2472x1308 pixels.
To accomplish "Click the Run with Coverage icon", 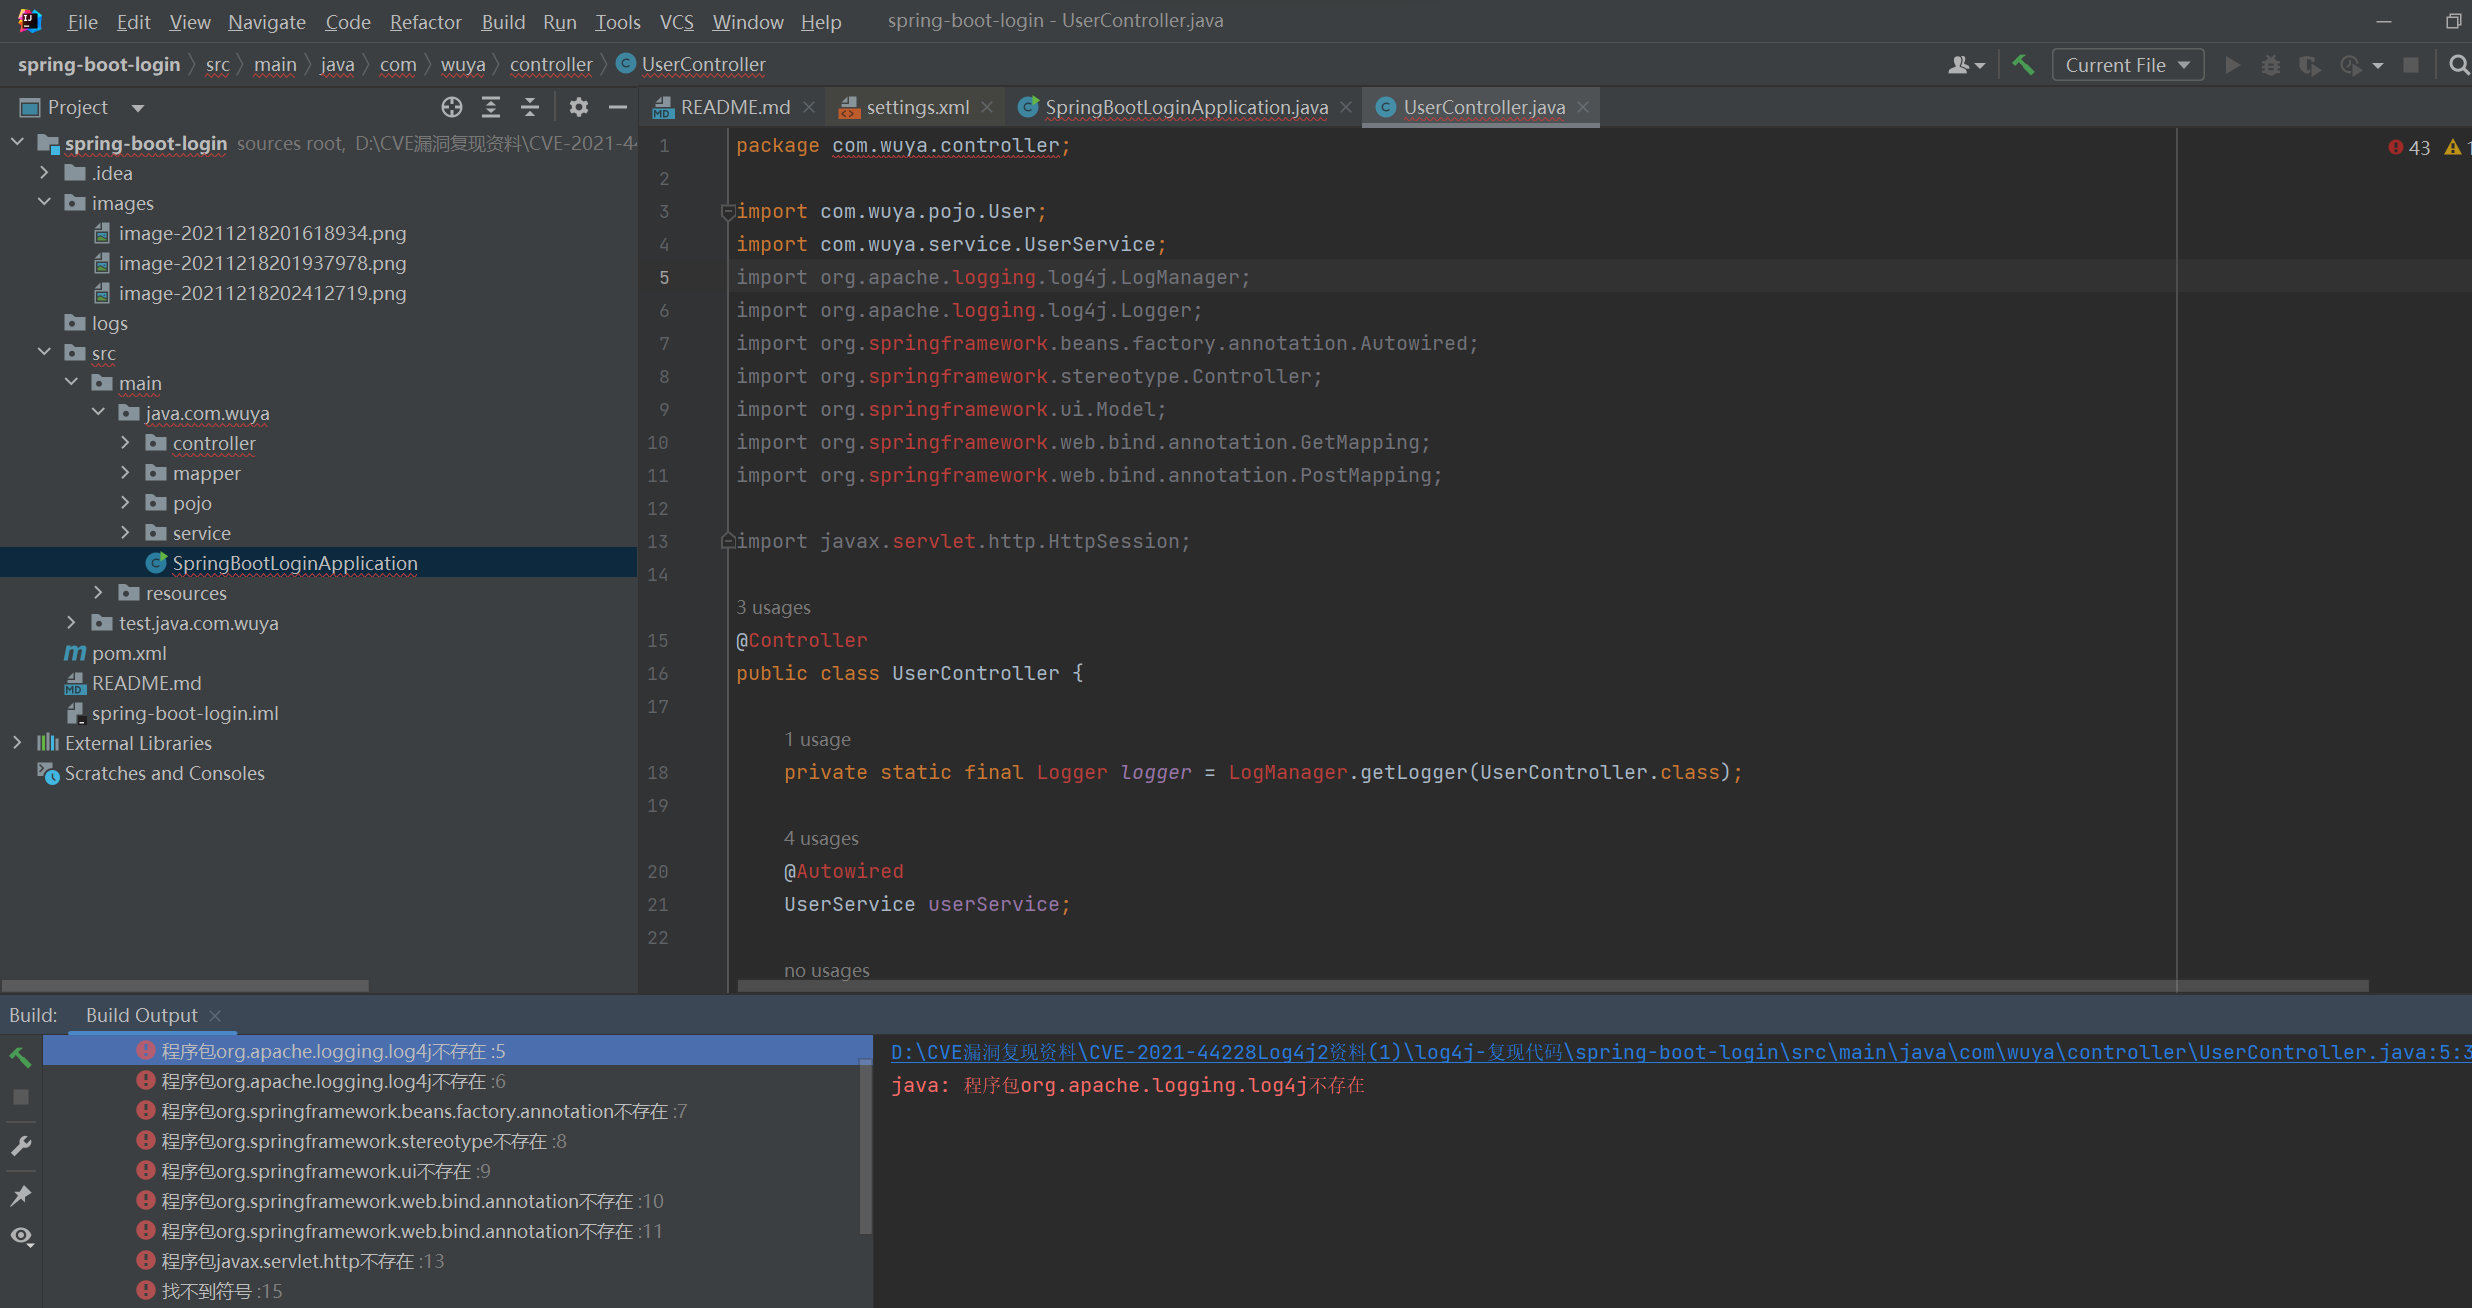I will pos(2309,65).
